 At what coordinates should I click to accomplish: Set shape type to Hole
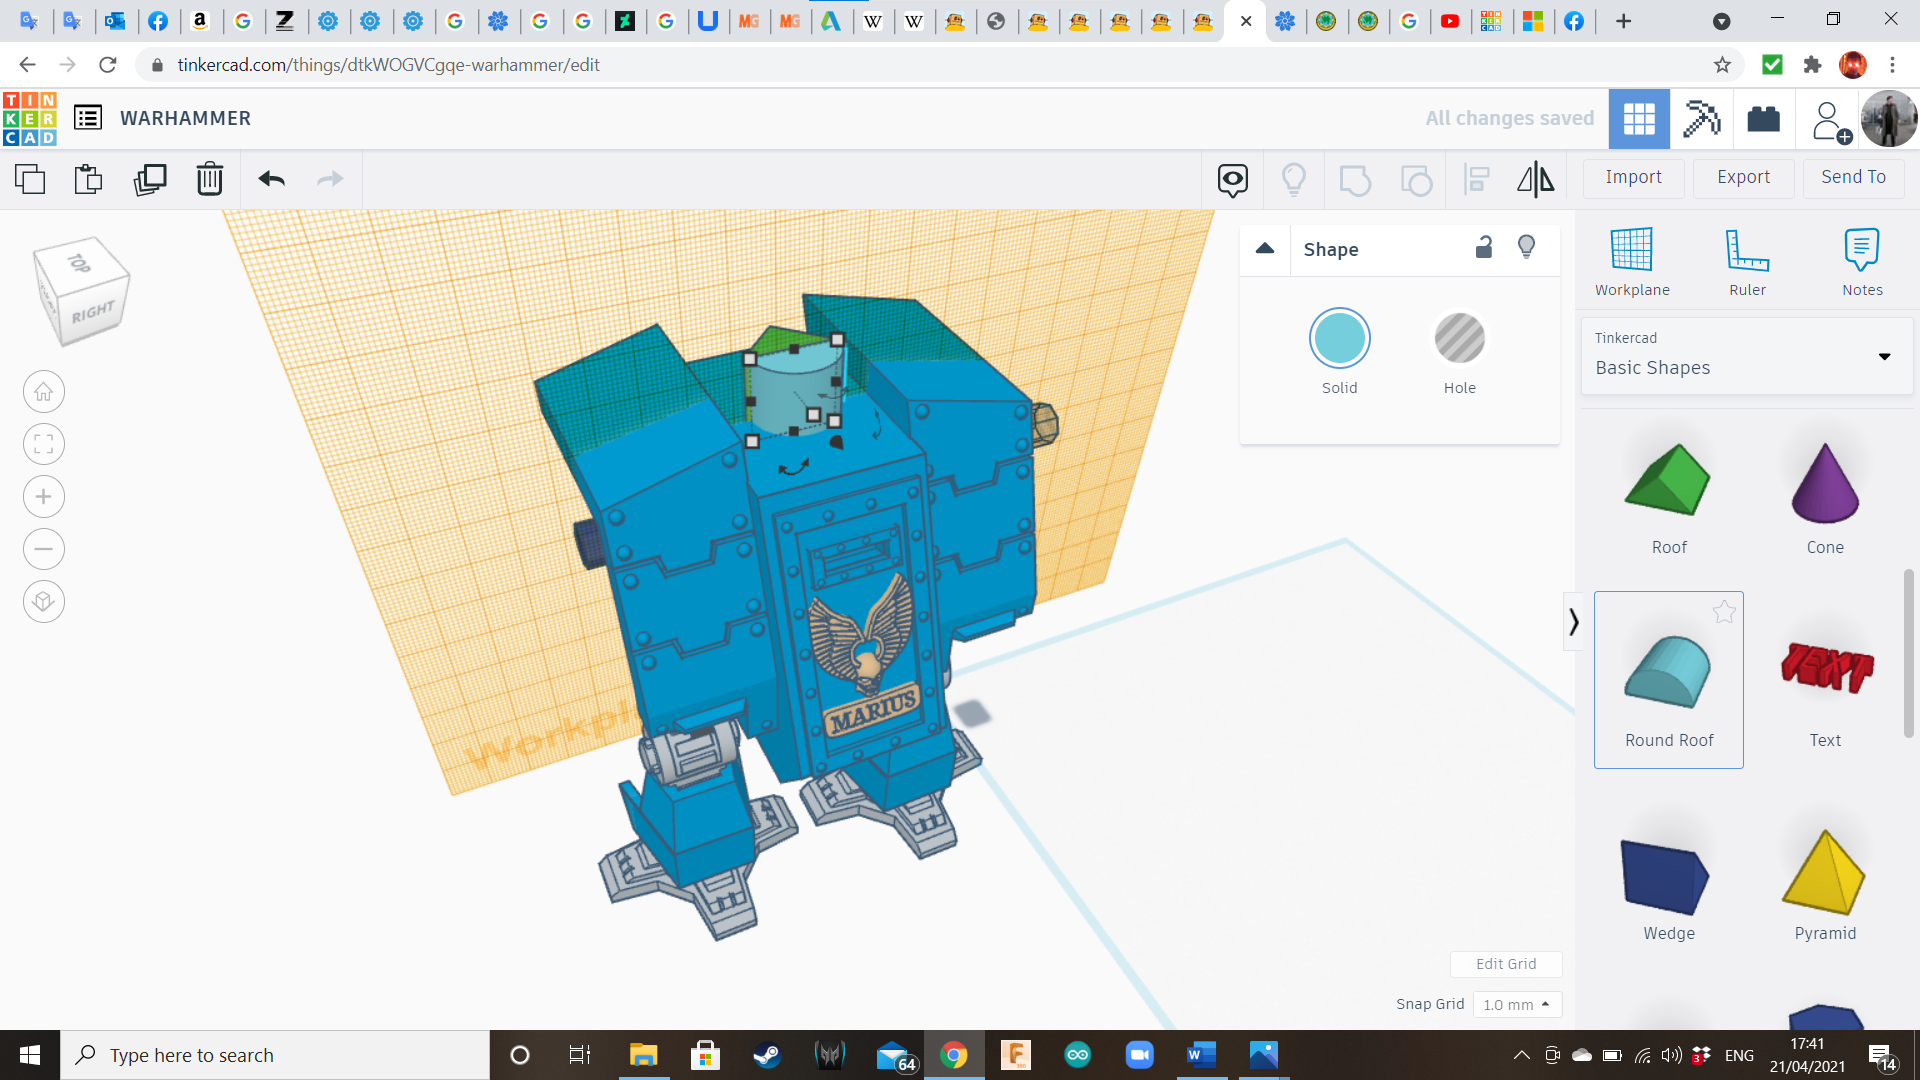pos(1459,339)
